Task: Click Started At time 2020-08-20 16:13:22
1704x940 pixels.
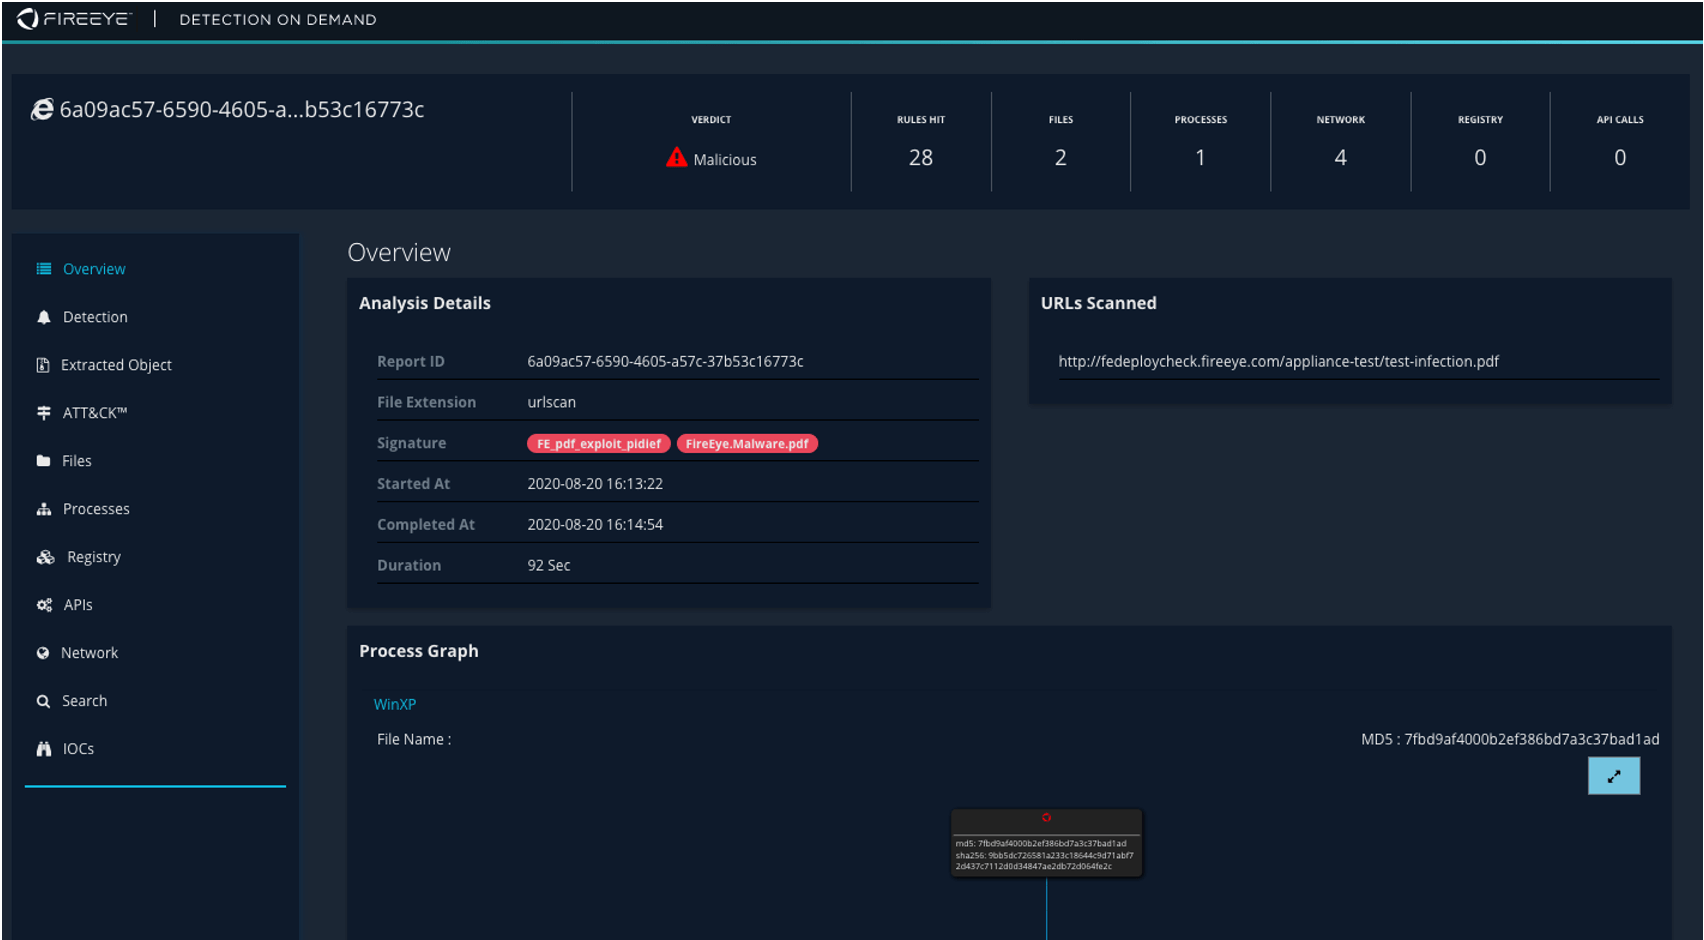Action: pyautogui.click(x=595, y=484)
